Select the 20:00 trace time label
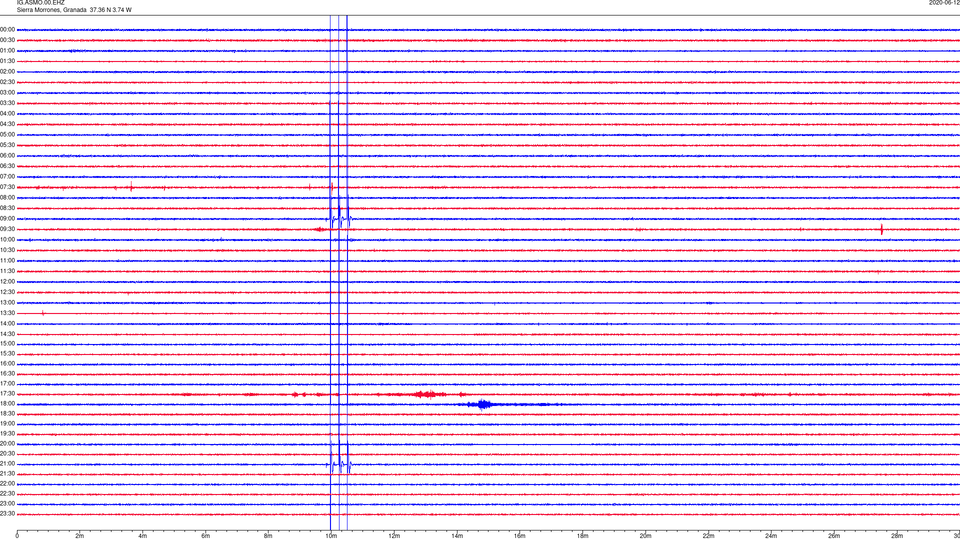Image resolution: width=960 pixels, height=540 pixels. [7, 444]
